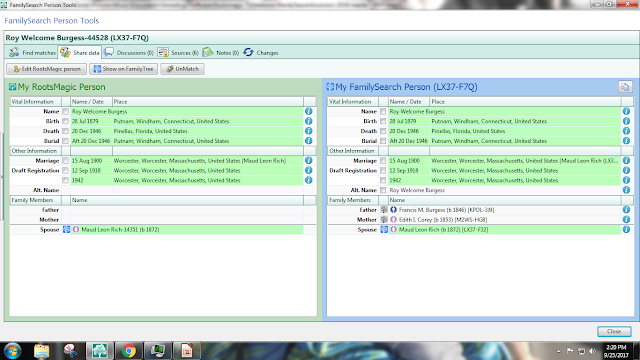This screenshot has height=360, width=640.
Task: Check RootsMagic 1942 event checkbox
Action: click(65, 180)
